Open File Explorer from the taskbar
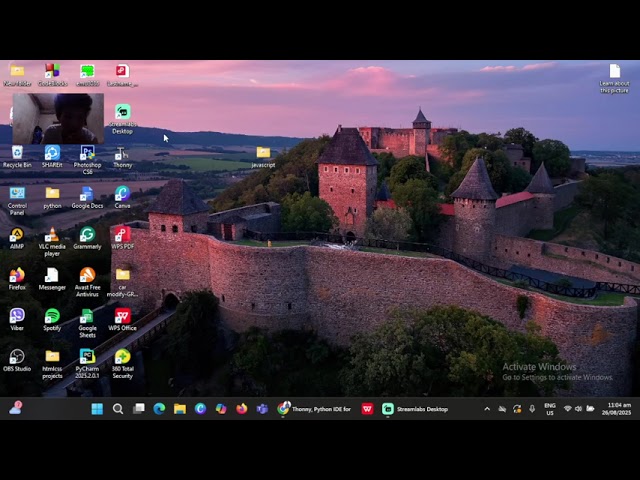Viewport: 640px width, 480px height. [180, 409]
